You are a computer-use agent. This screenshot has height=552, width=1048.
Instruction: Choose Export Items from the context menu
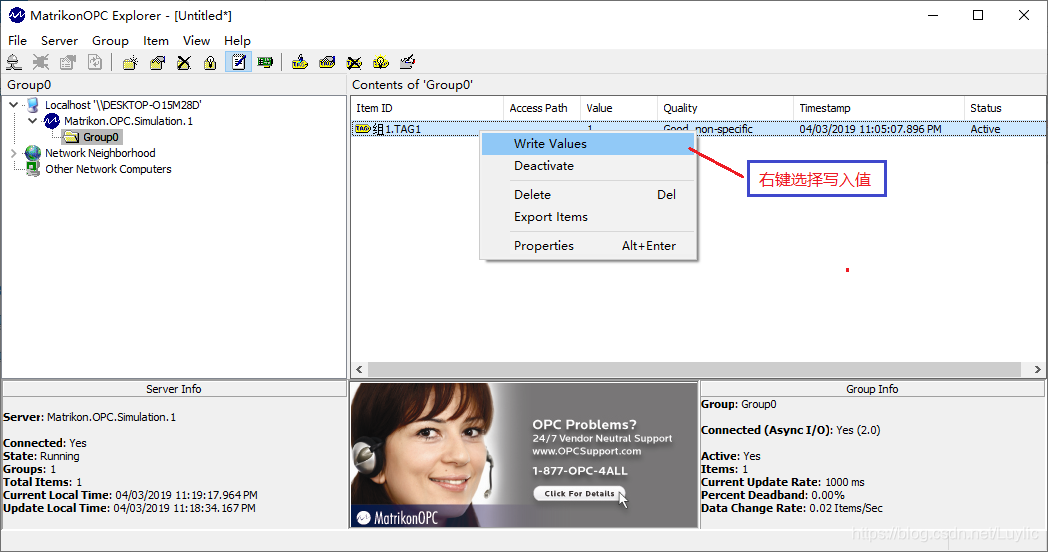click(x=588, y=217)
